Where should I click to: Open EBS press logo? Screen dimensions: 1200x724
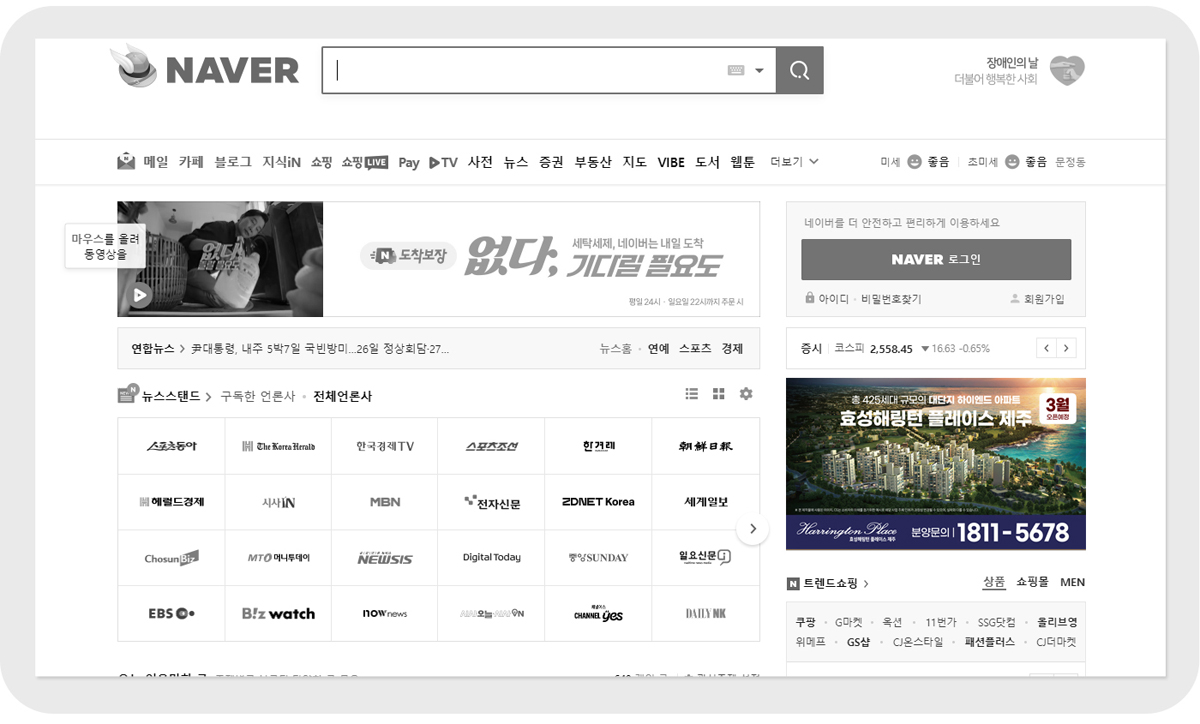(171, 613)
